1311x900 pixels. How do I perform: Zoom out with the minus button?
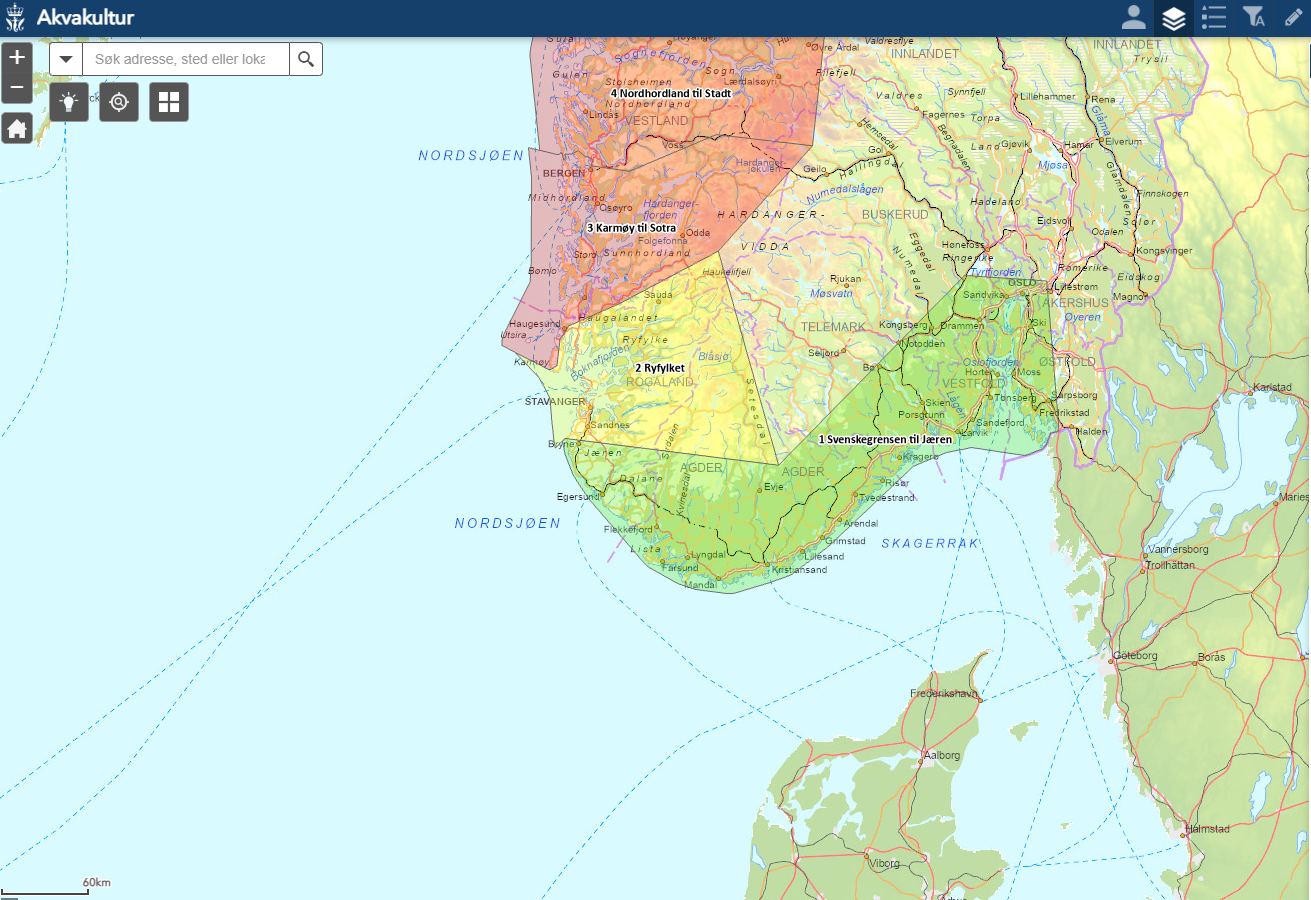tap(17, 88)
